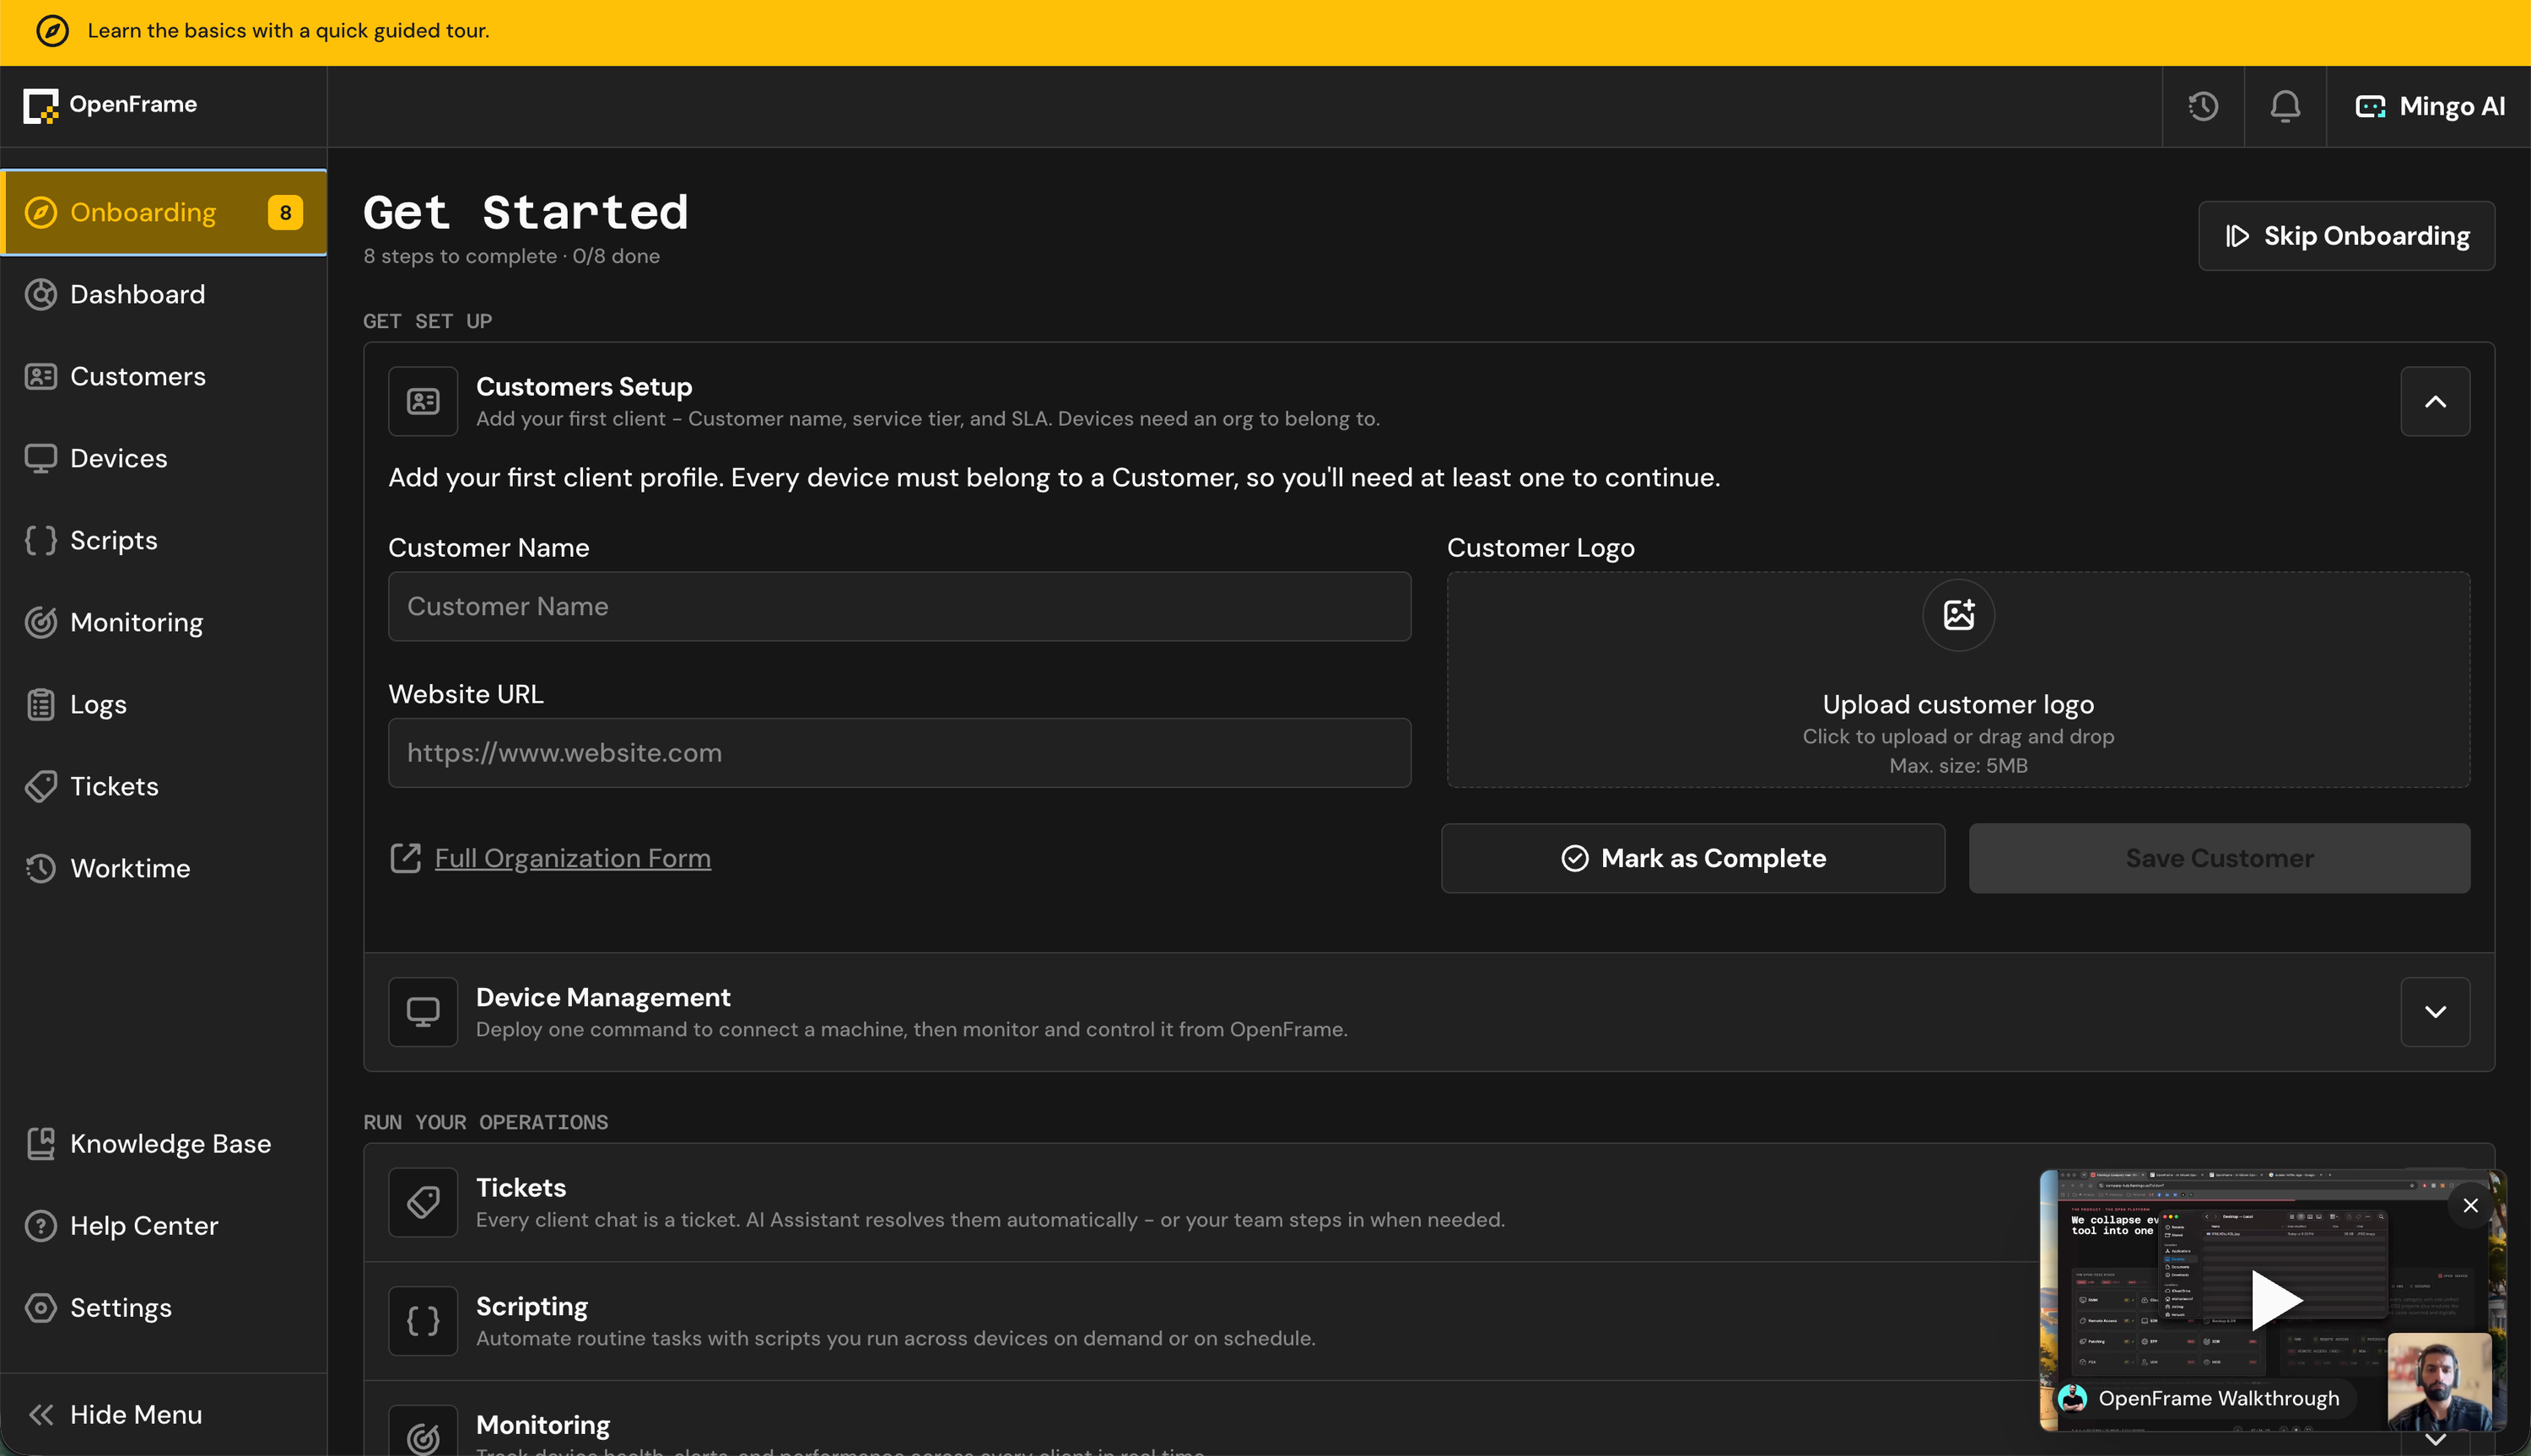
Task: Click the "OpenFrame Walkthrough" caption
Action: point(2218,1398)
